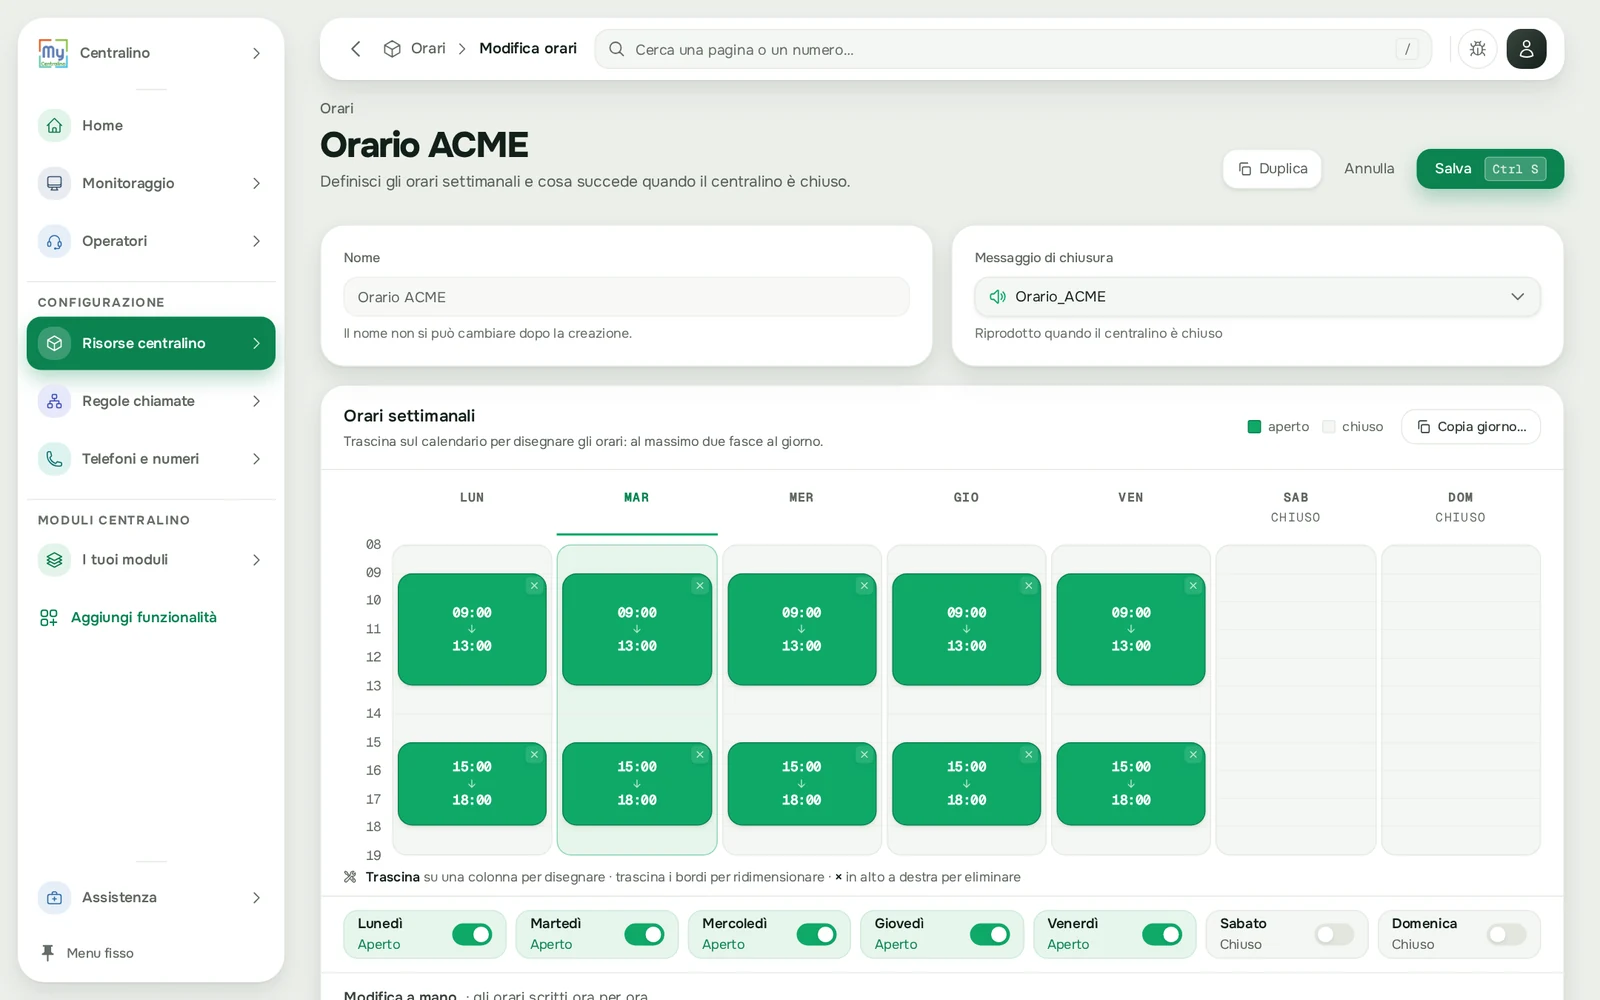
Task: Remove Tuesday 09:00-13:00 slot with its X
Action: coord(699,586)
